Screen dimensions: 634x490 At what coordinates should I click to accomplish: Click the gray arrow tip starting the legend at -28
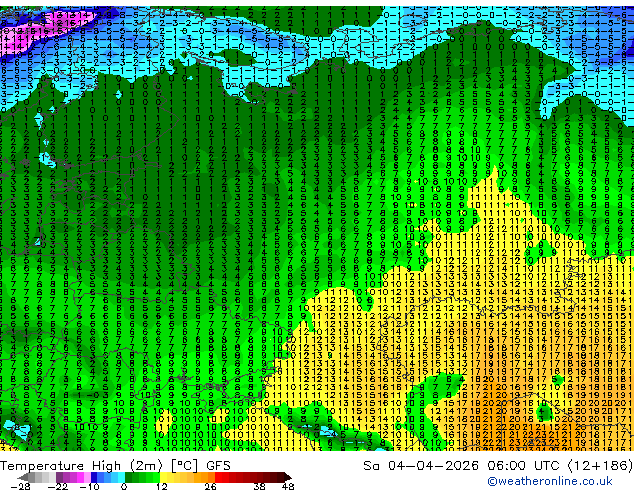pyautogui.click(x=22, y=477)
